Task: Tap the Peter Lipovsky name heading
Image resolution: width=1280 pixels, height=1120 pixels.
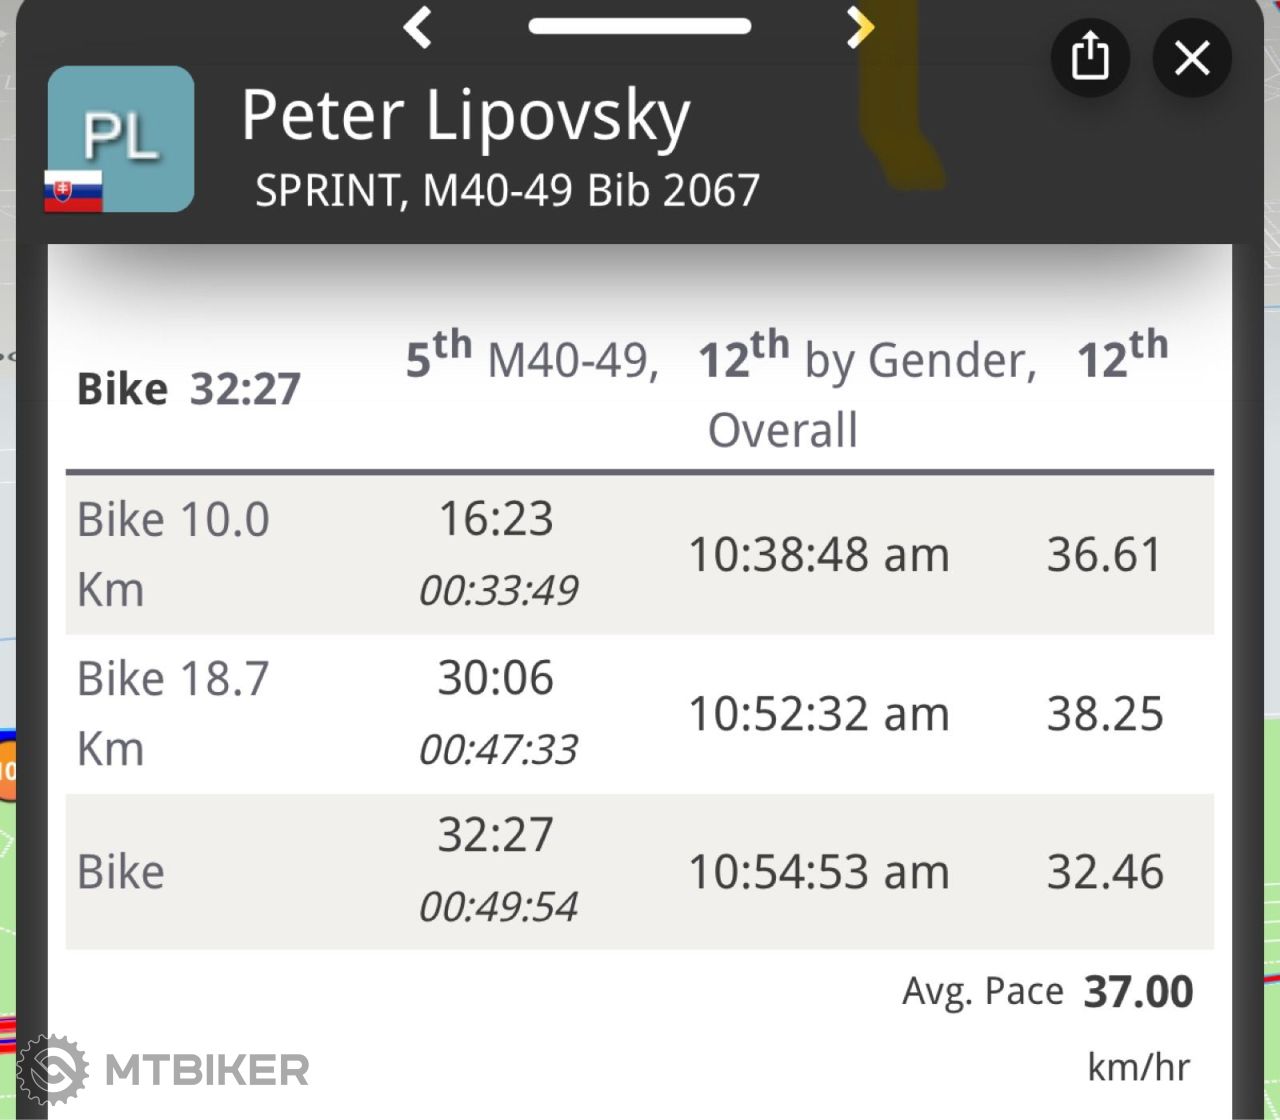Action: tap(466, 118)
